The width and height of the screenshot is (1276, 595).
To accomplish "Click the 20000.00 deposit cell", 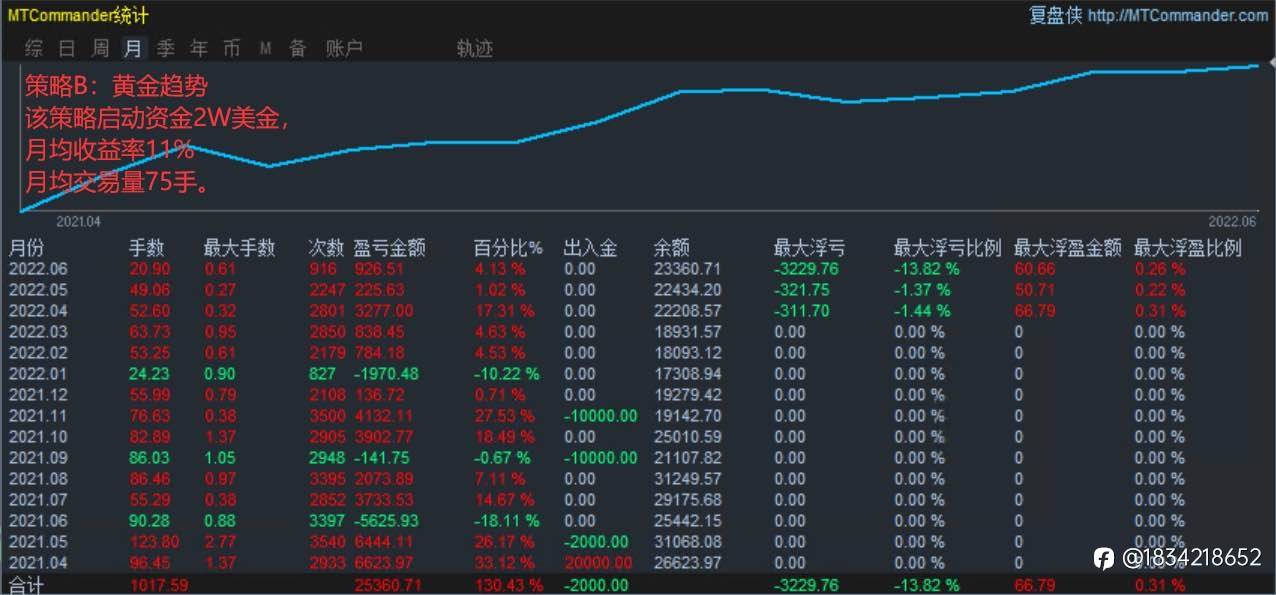I will [597, 563].
